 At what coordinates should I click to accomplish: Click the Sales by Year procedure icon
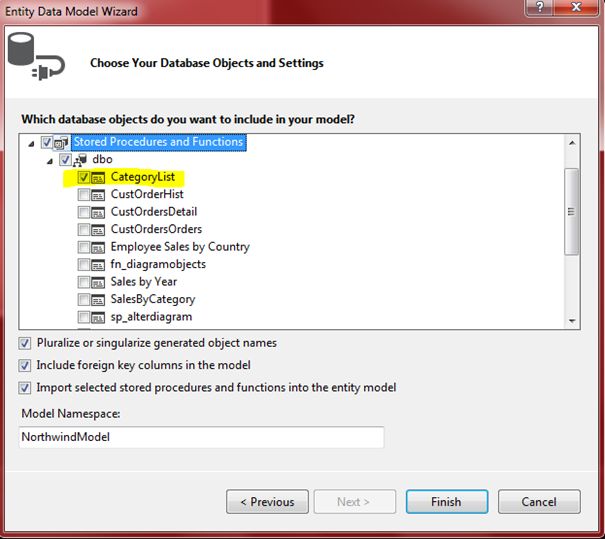(x=98, y=282)
